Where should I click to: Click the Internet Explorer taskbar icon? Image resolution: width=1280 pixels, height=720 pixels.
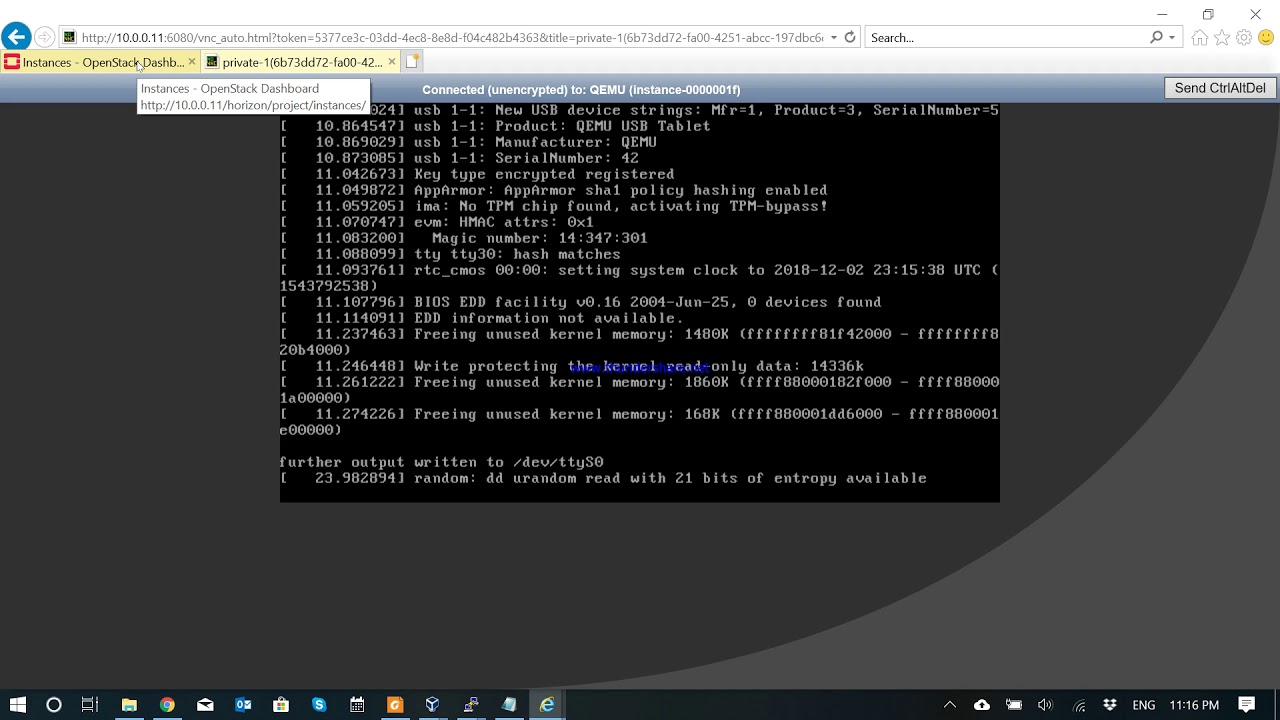[547, 705]
